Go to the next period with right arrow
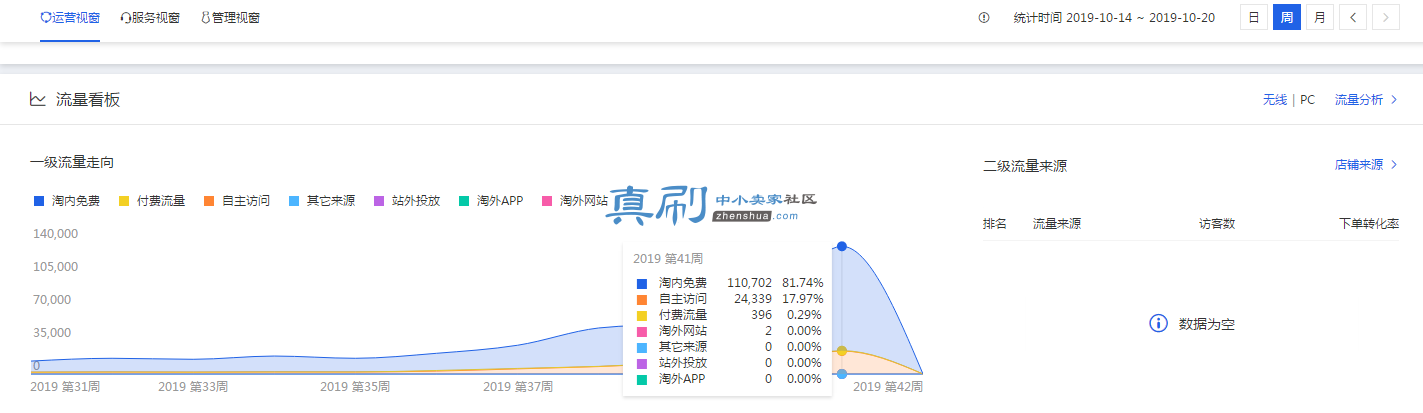The height and width of the screenshot is (413, 1423). click(x=1386, y=17)
